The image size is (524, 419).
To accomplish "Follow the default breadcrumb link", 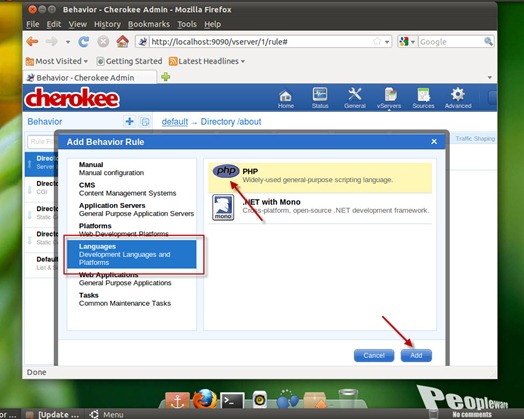I will click(x=175, y=122).
